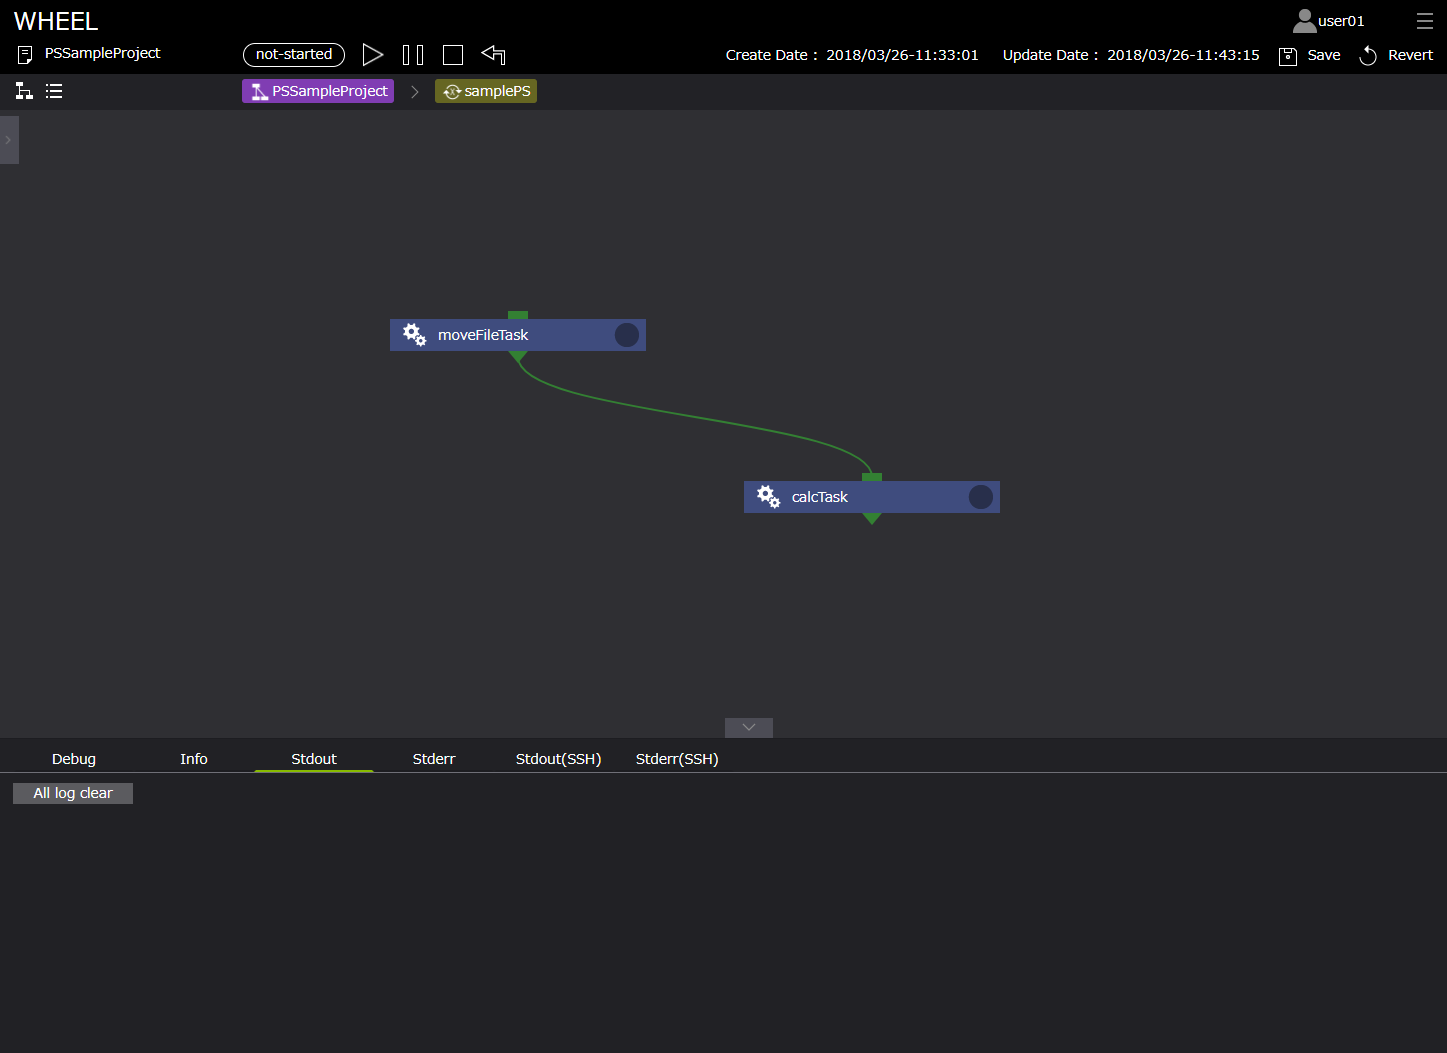Click the user01 account icon

pyautogui.click(x=1304, y=21)
